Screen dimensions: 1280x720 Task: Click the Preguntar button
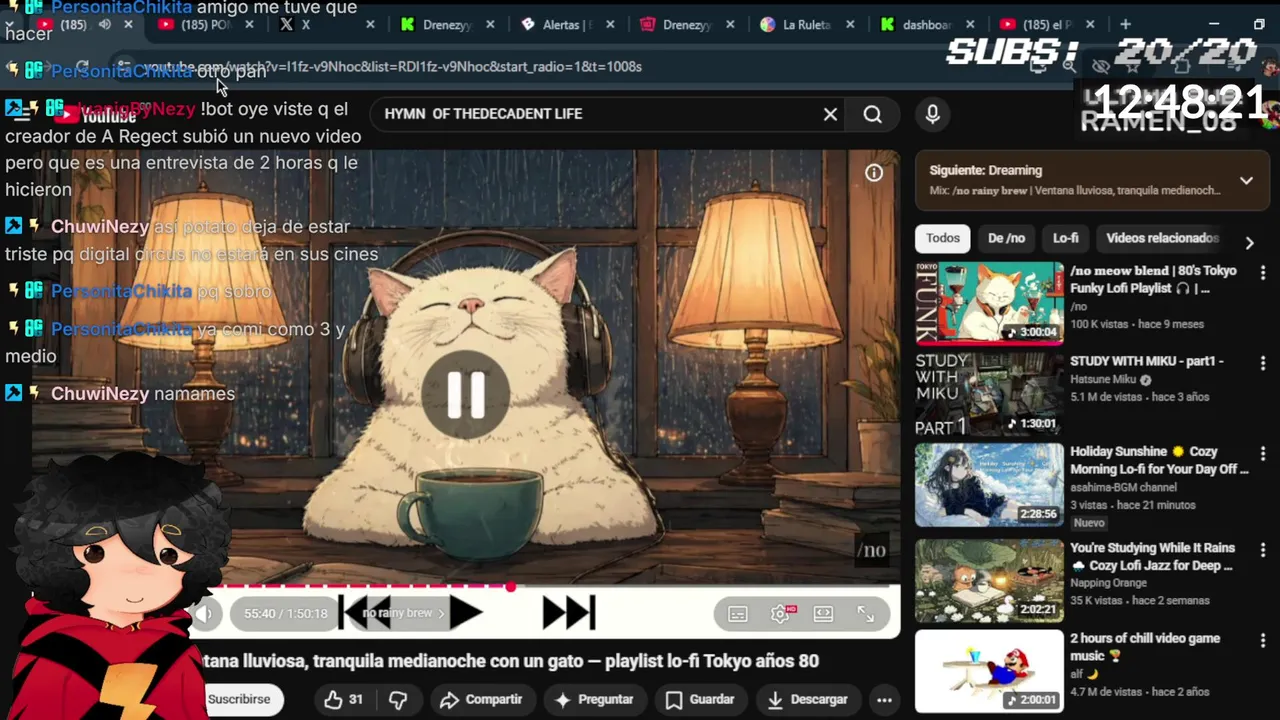(594, 699)
